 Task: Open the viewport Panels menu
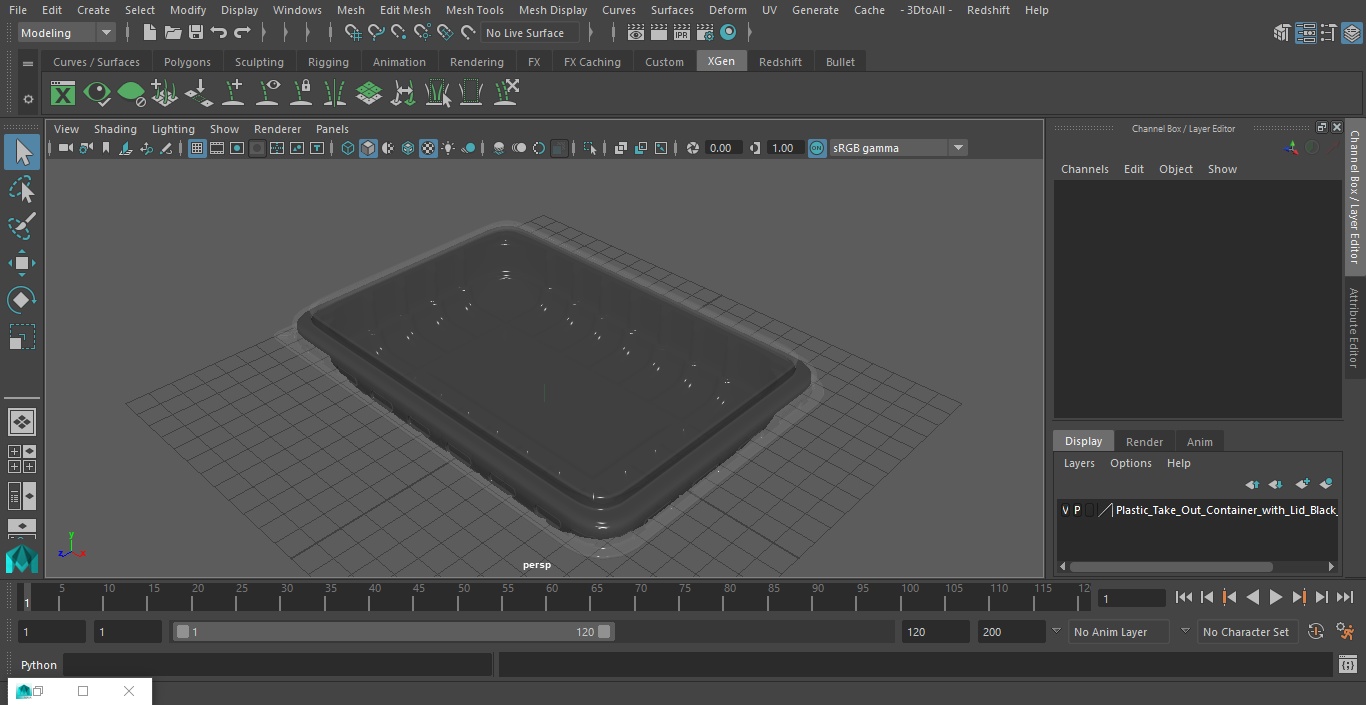click(x=332, y=129)
